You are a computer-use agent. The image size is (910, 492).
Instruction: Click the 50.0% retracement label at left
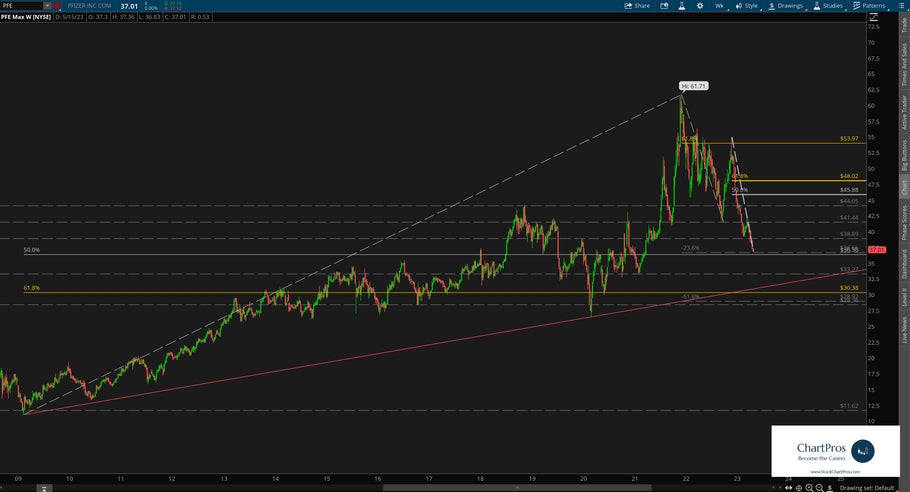[x=32, y=250]
